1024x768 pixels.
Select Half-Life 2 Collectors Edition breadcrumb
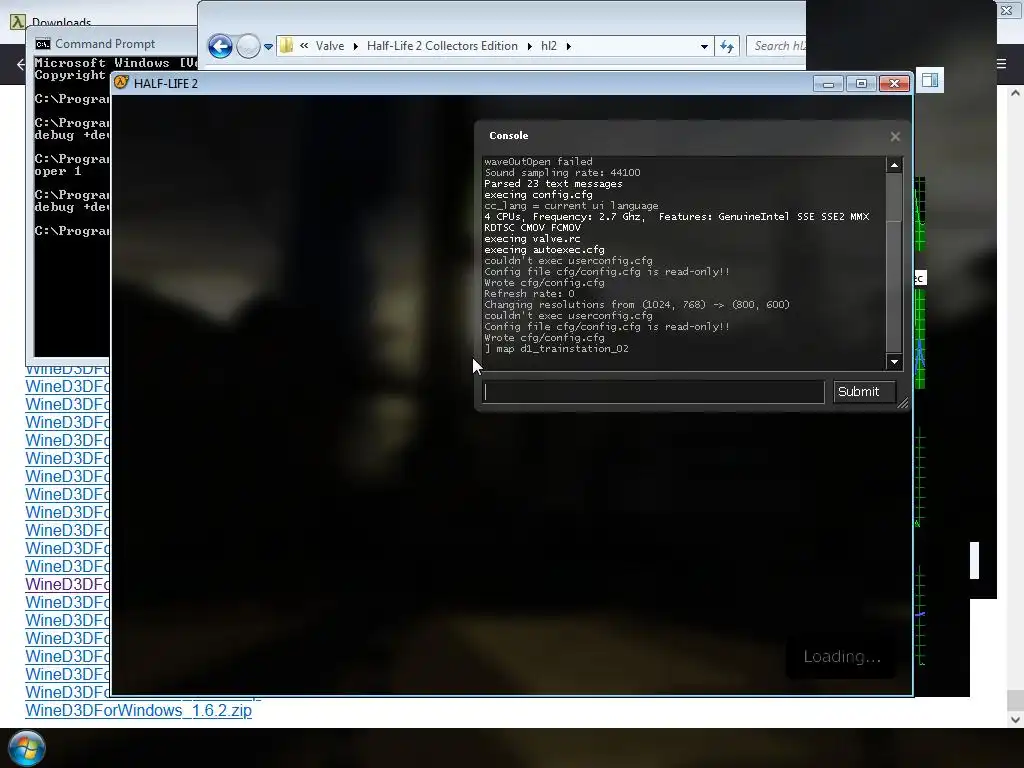pos(442,46)
